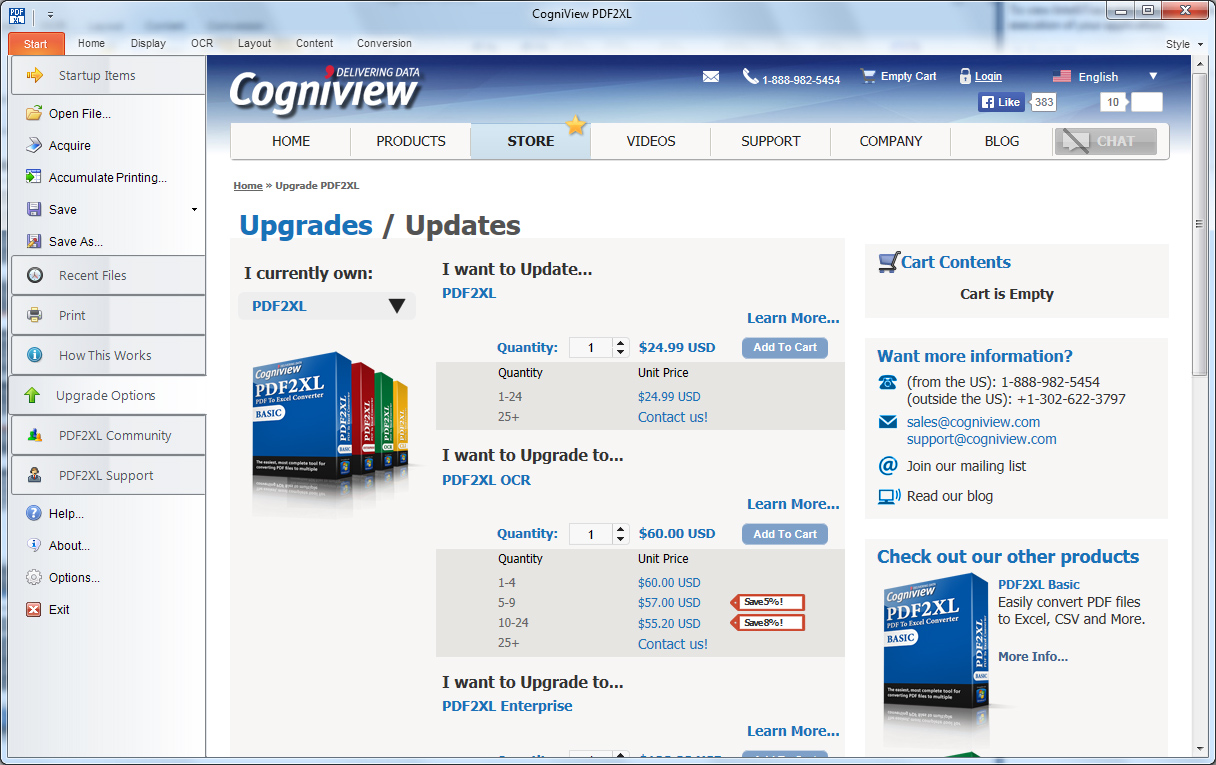Click Learn More for PDF2XL update
The width and height of the screenshot is (1216, 765).
coord(793,318)
